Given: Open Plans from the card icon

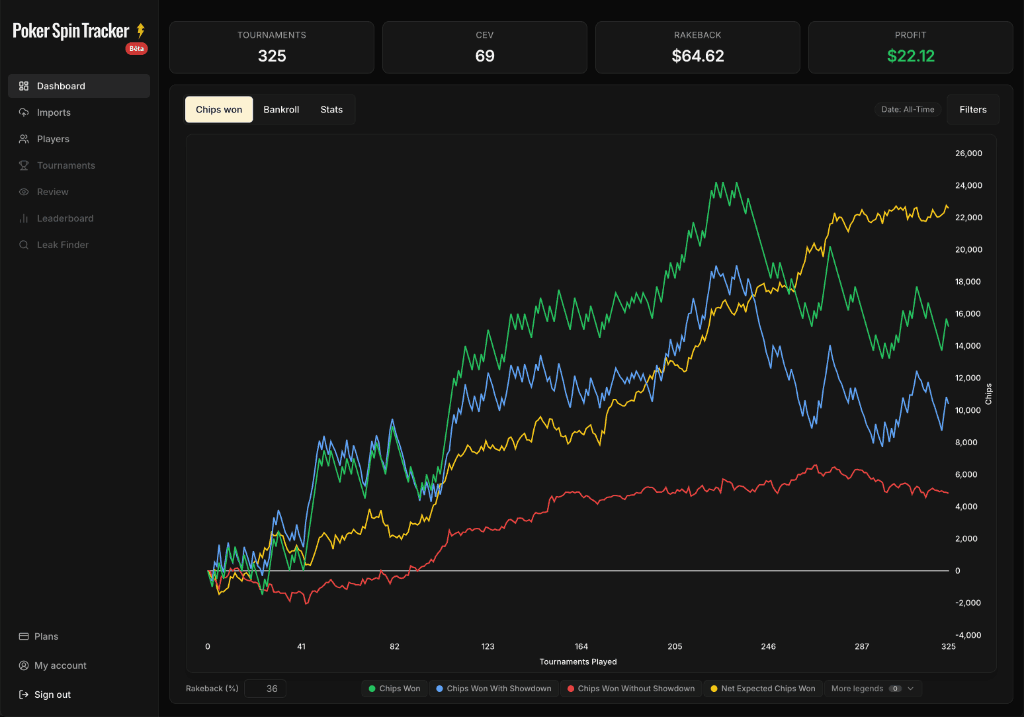Looking at the screenshot, I should click(24, 636).
